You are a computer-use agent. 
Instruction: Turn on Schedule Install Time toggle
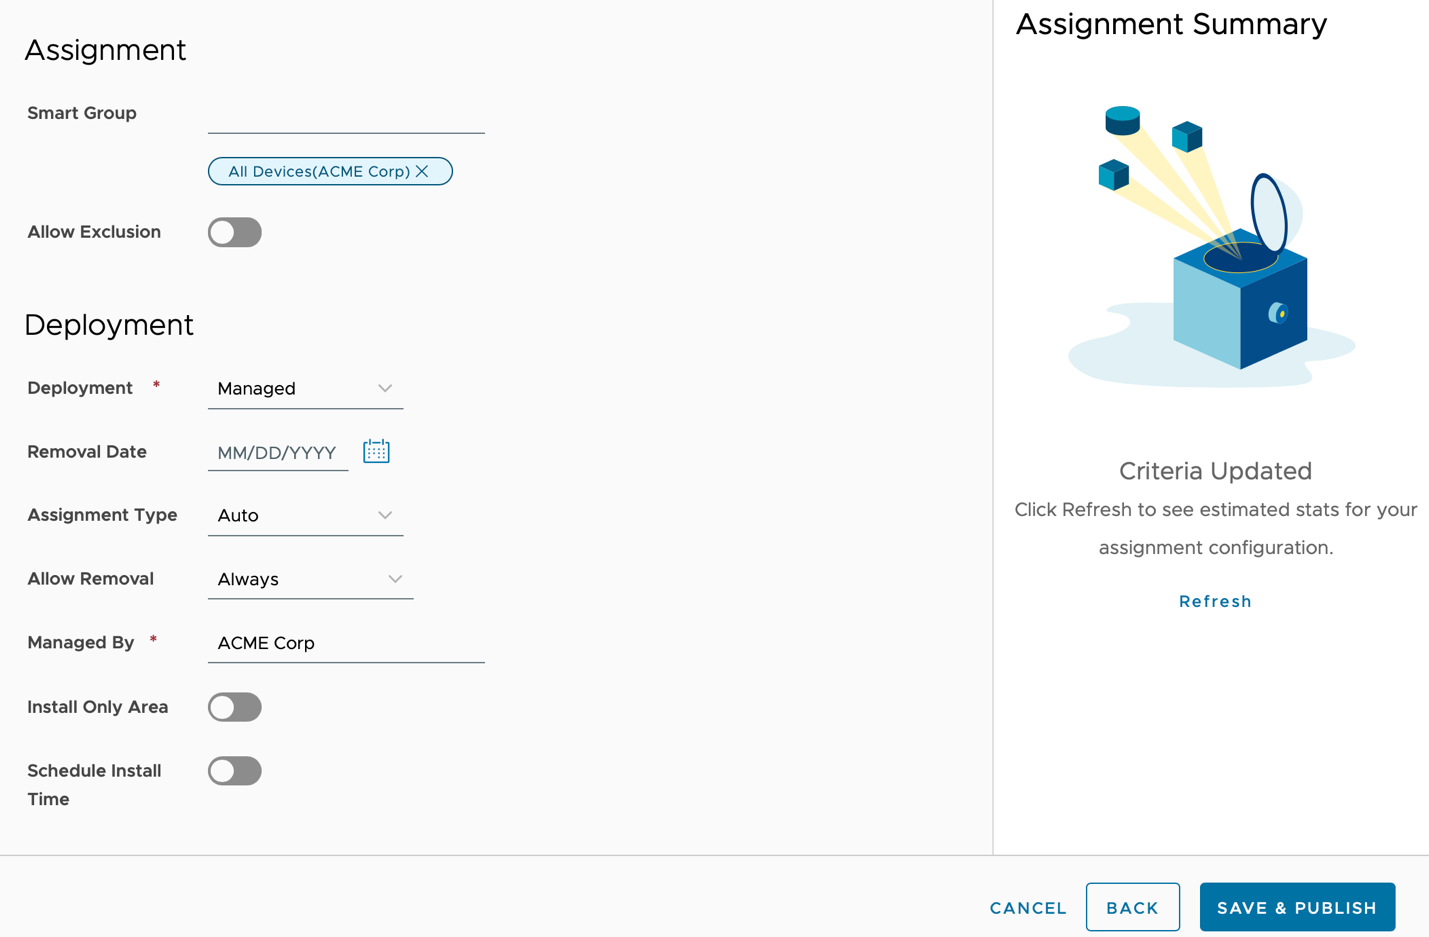235,771
